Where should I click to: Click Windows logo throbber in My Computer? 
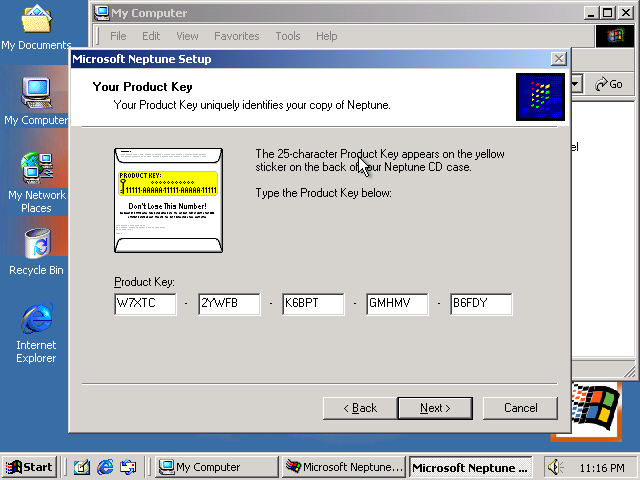pos(616,36)
